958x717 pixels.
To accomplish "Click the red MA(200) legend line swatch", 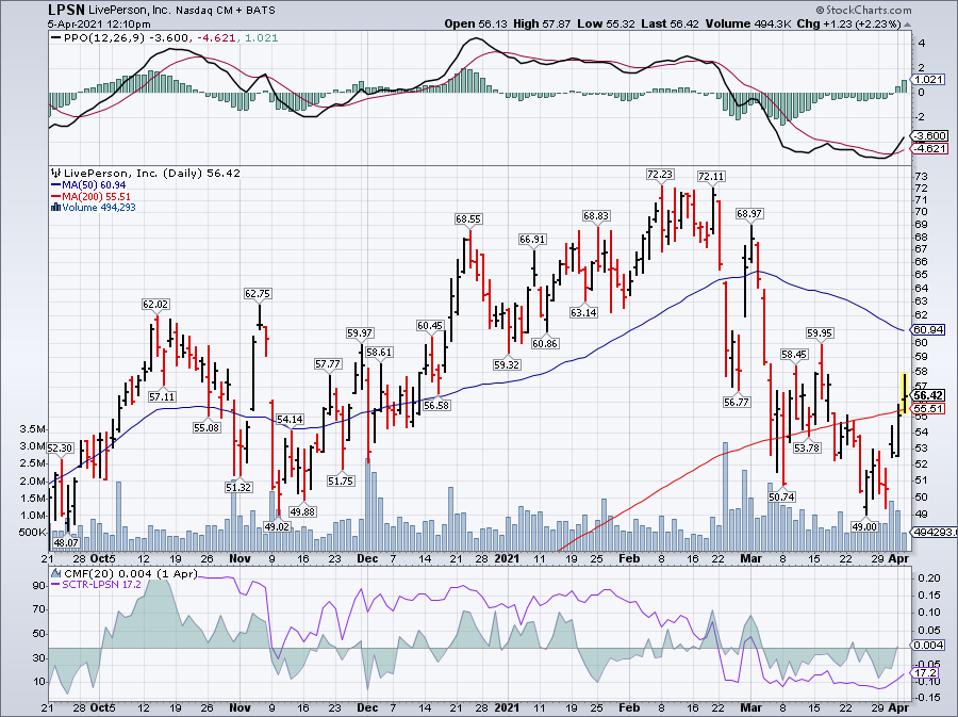I will pyautogui.click(x=55, y=197).
